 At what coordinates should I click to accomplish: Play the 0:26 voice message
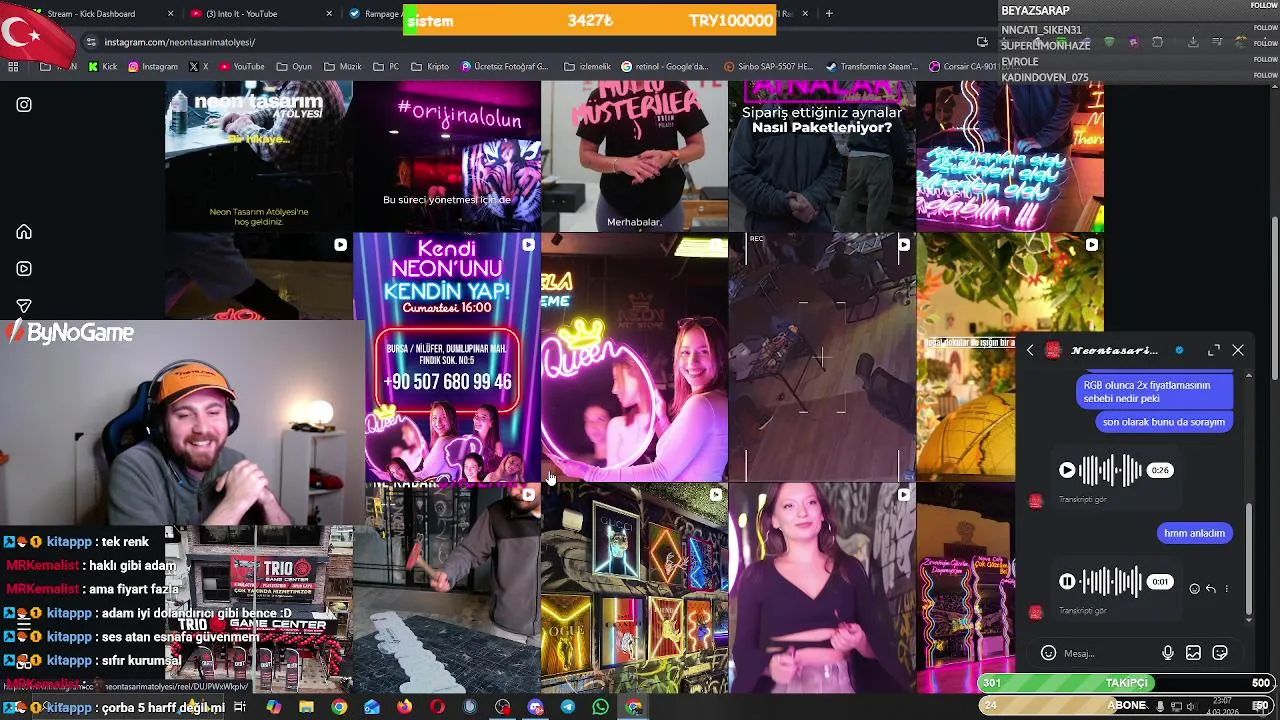coord(1067,470)
